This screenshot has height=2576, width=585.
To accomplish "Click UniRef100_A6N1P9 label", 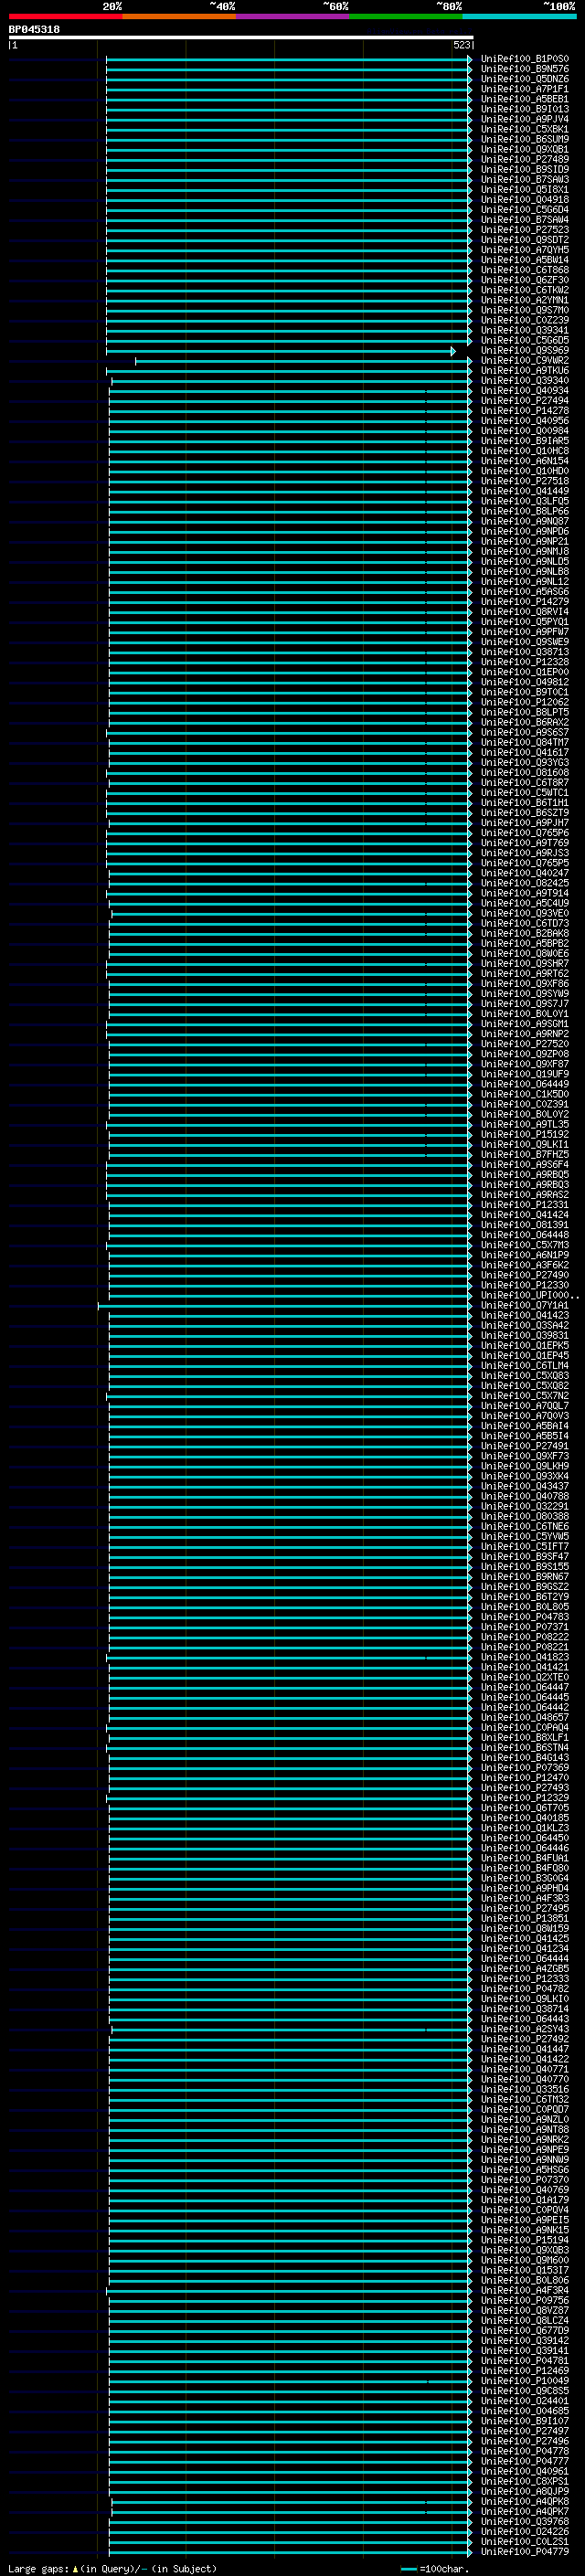I will click(x=525, y=1255).
